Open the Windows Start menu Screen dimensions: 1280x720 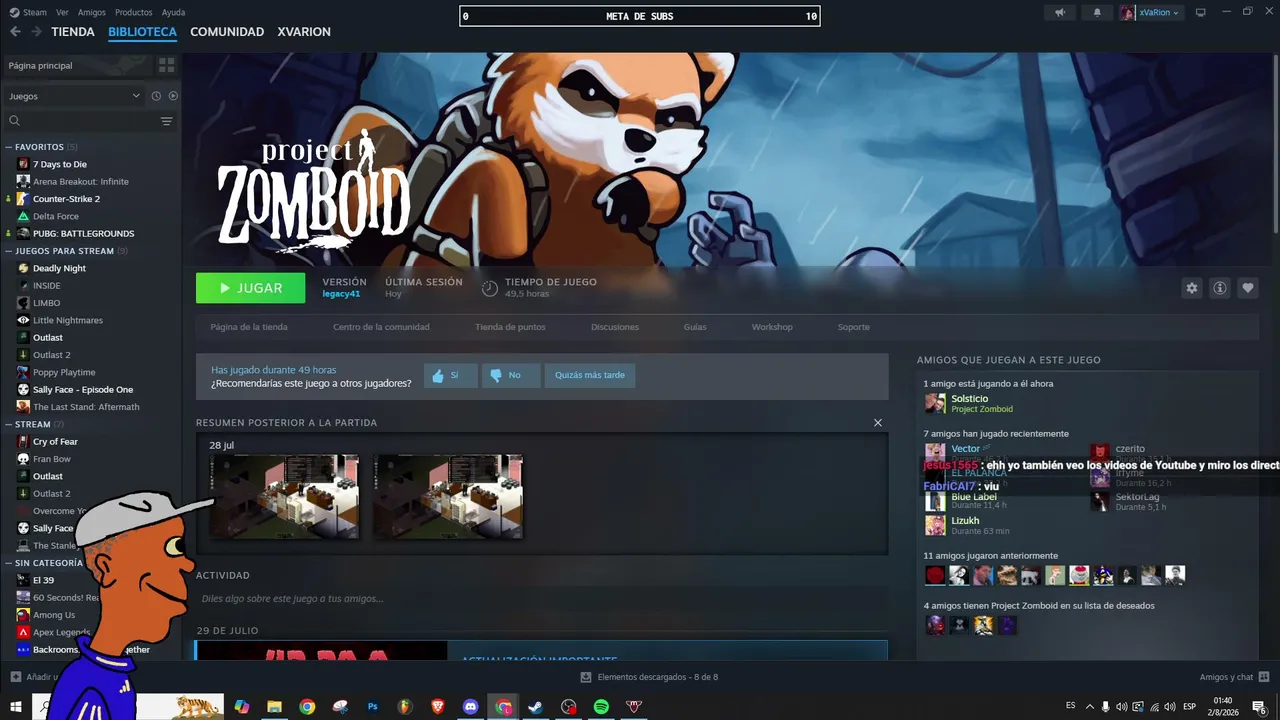tap(16, 707)
